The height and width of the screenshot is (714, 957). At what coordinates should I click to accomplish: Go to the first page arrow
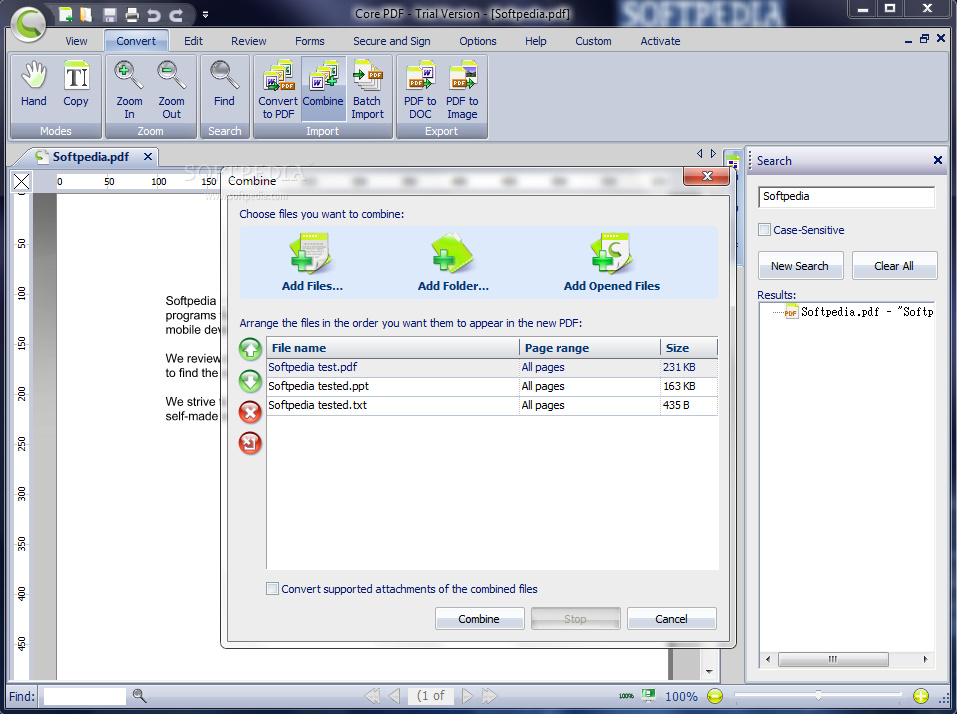tap(372, 696)
